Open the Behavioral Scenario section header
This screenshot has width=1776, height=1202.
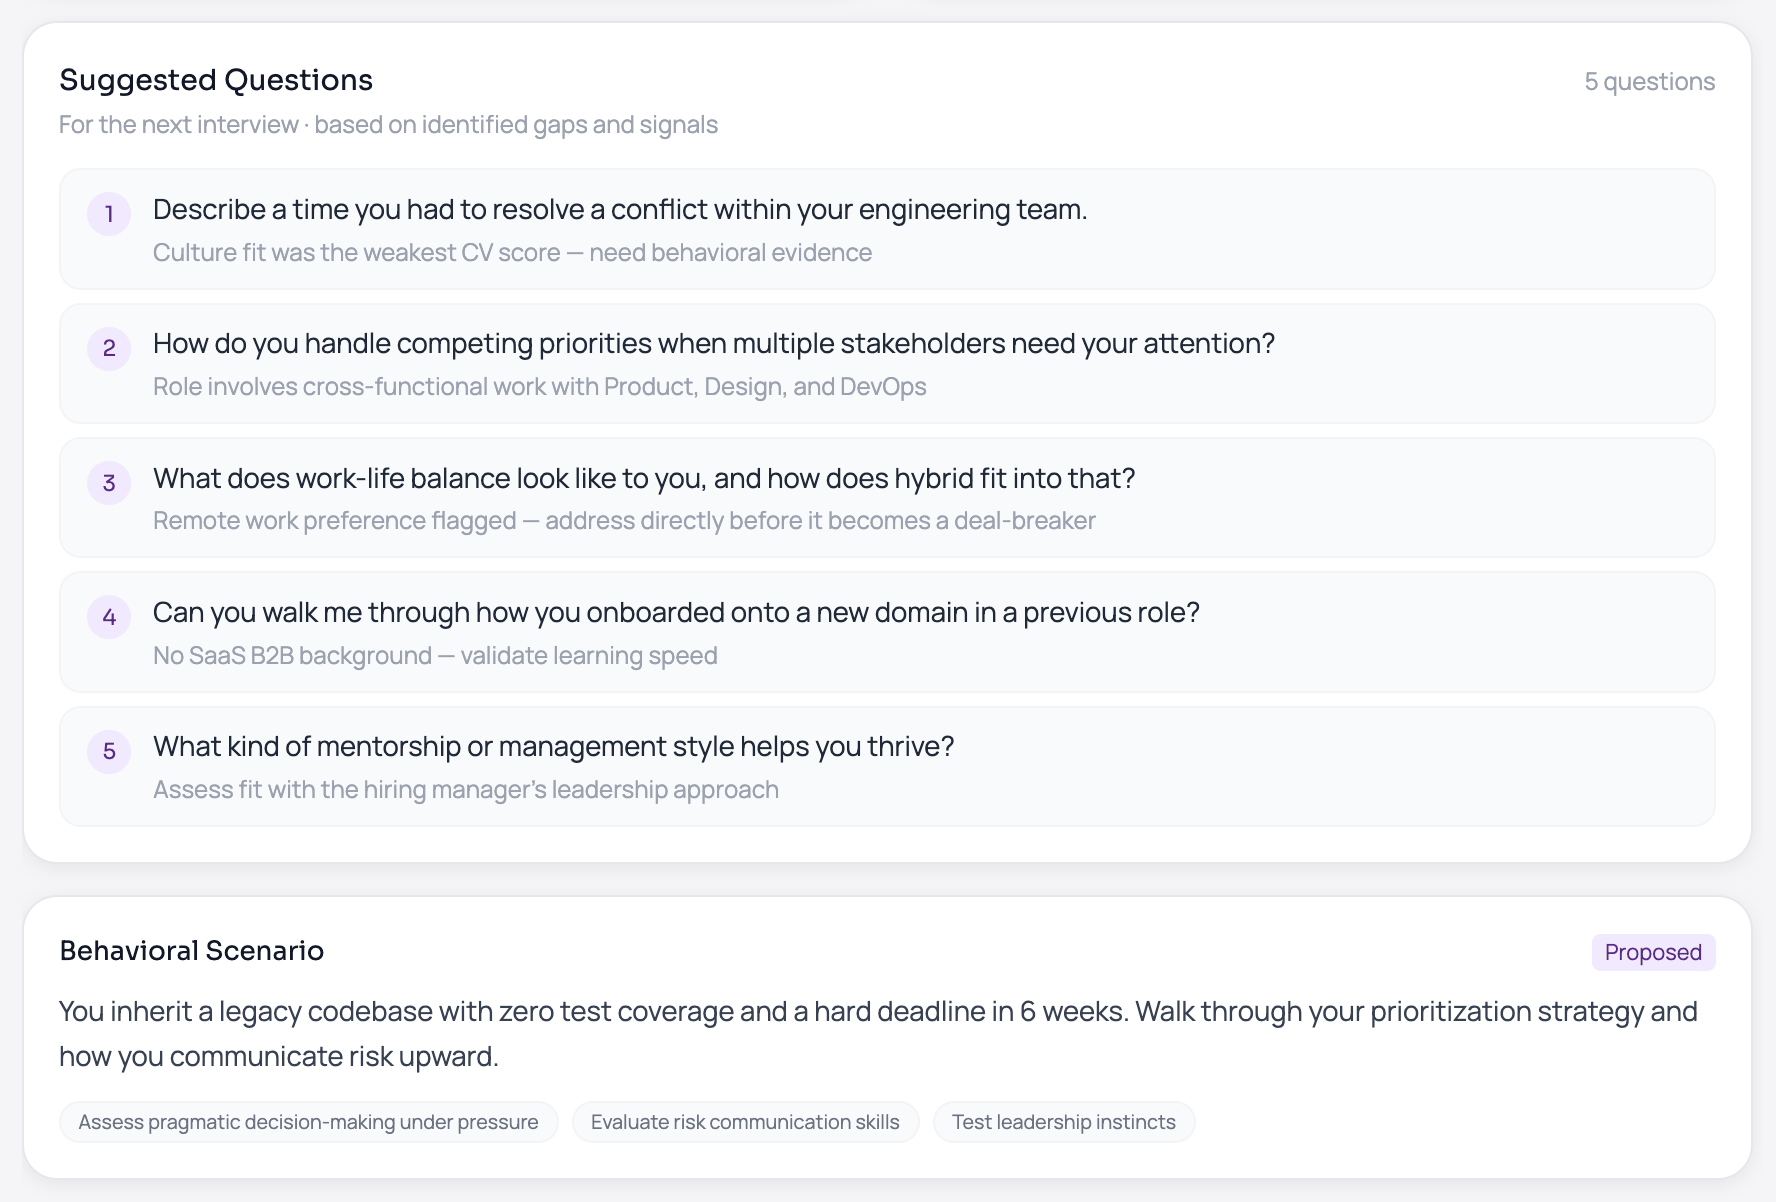point(191,950)
